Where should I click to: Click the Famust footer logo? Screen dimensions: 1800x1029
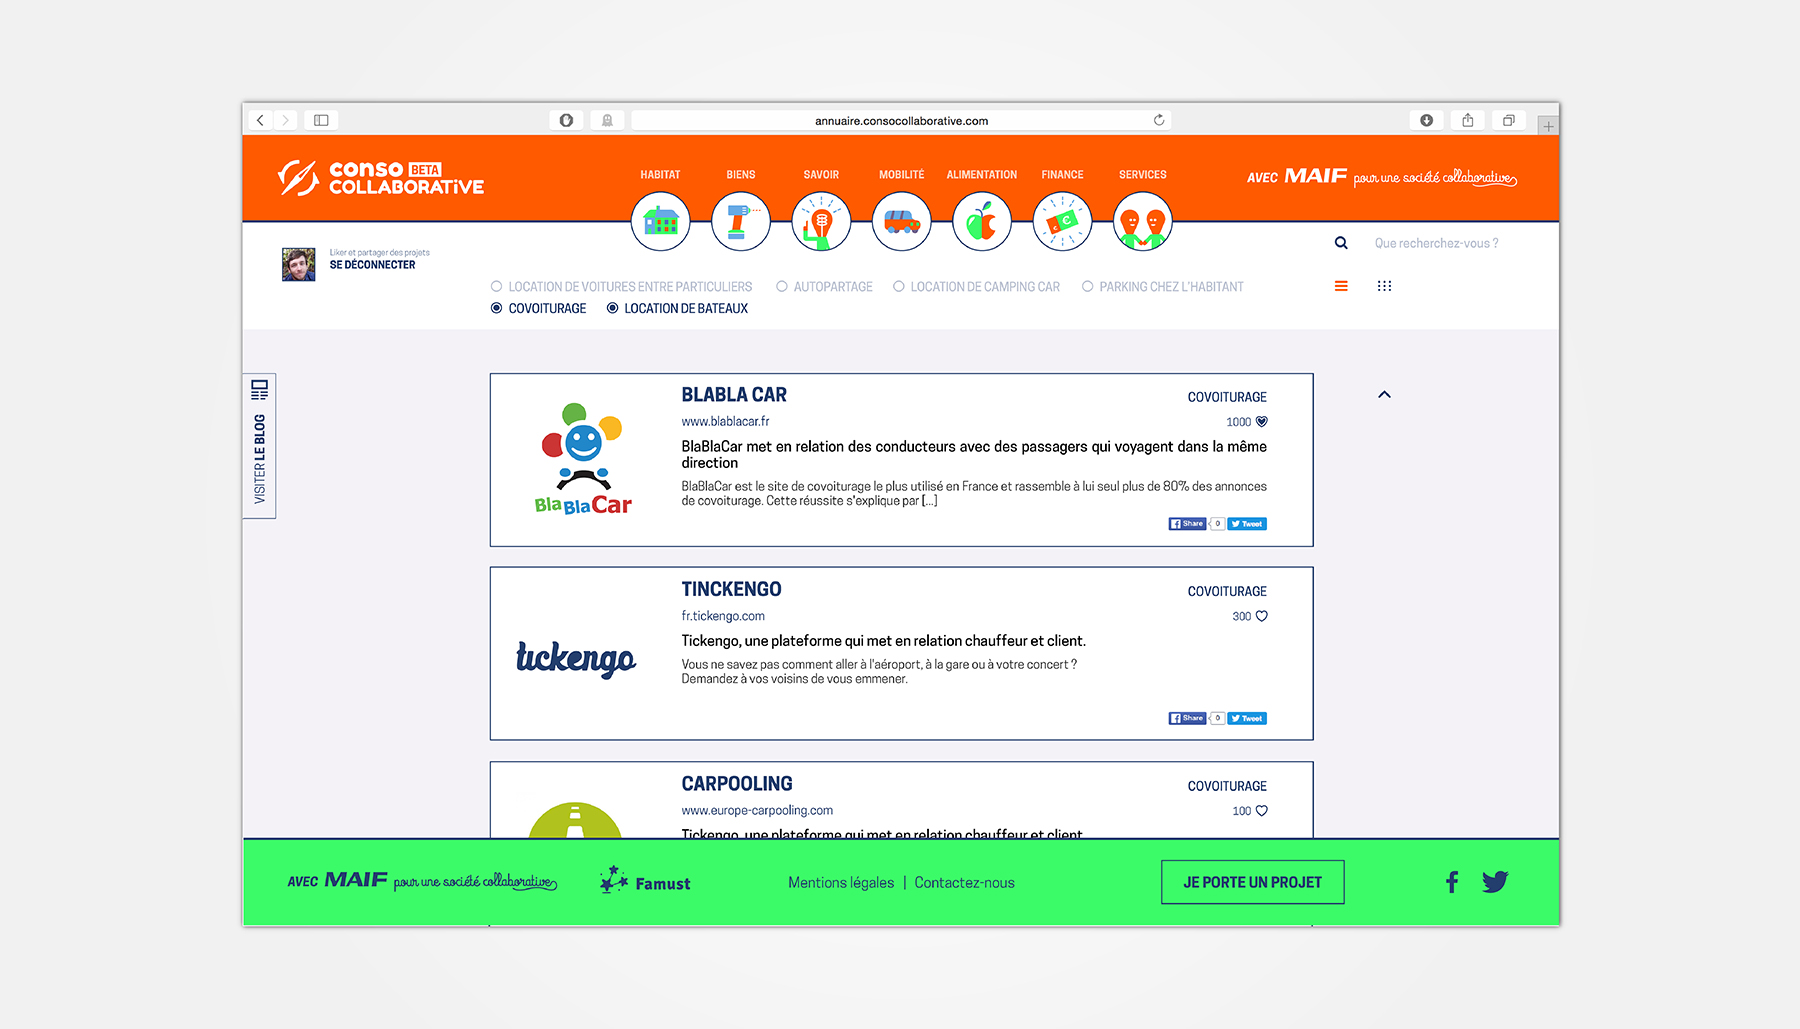coord(645,881)
